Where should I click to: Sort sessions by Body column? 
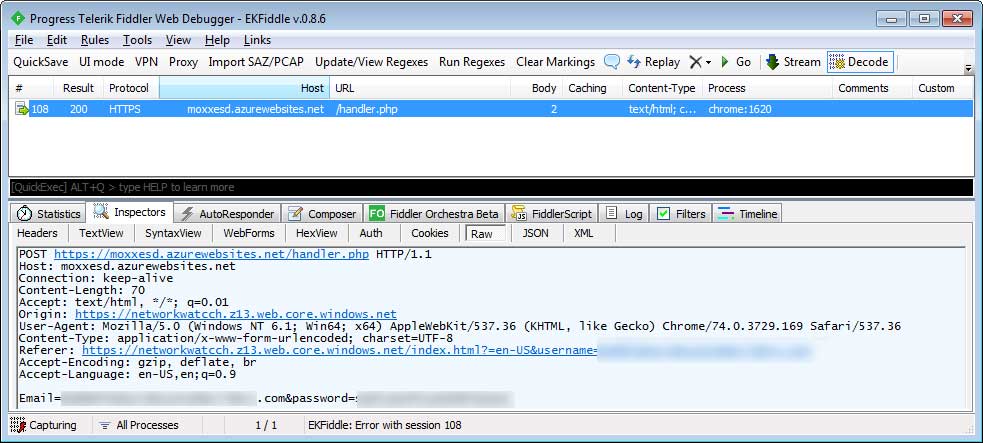tap(537, 88)
